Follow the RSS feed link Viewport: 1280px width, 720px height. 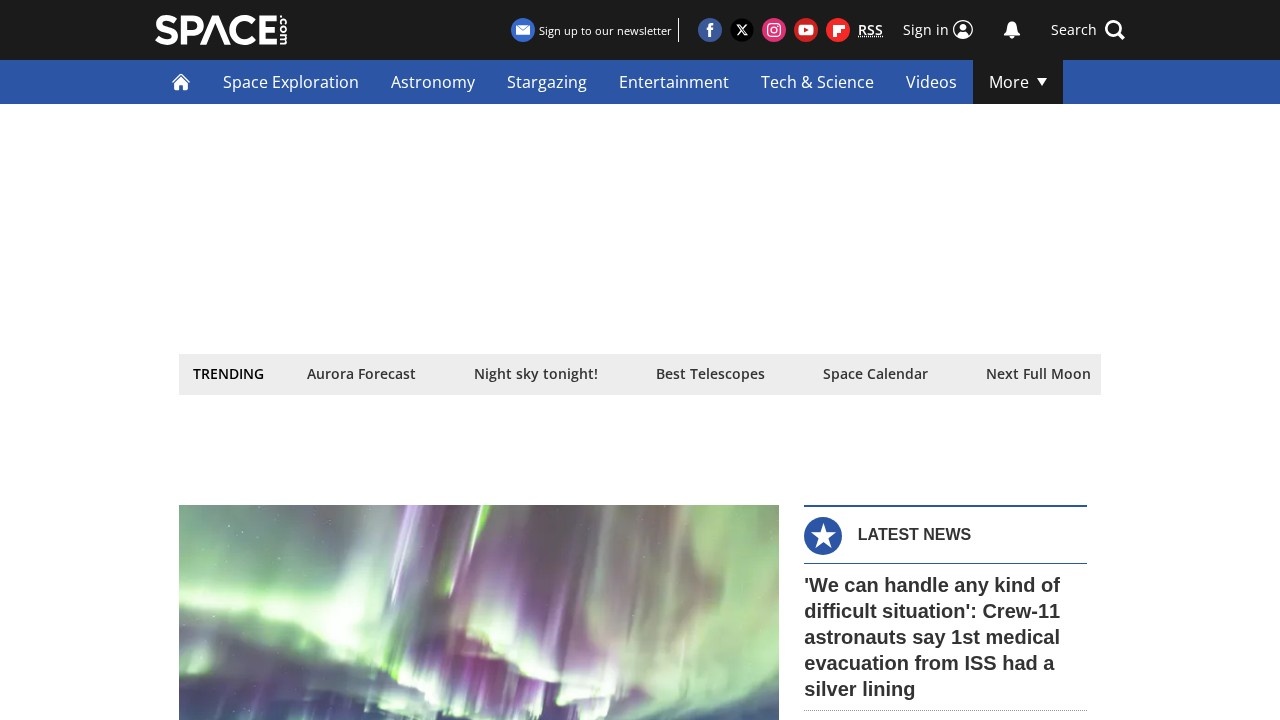click(x=870, y=30)
